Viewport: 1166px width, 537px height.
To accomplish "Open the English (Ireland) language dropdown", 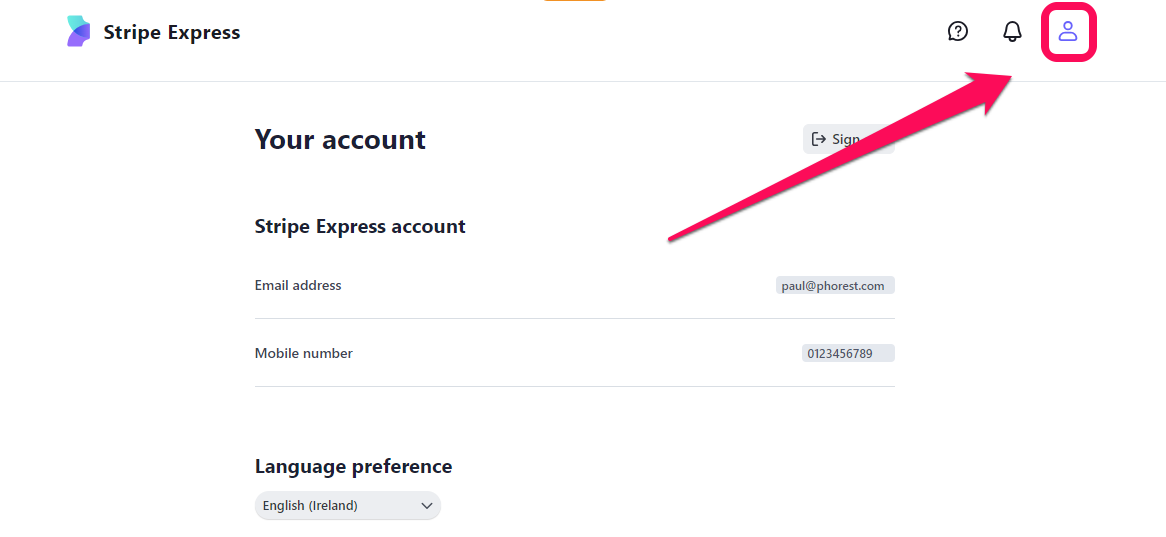I will 348,506.
